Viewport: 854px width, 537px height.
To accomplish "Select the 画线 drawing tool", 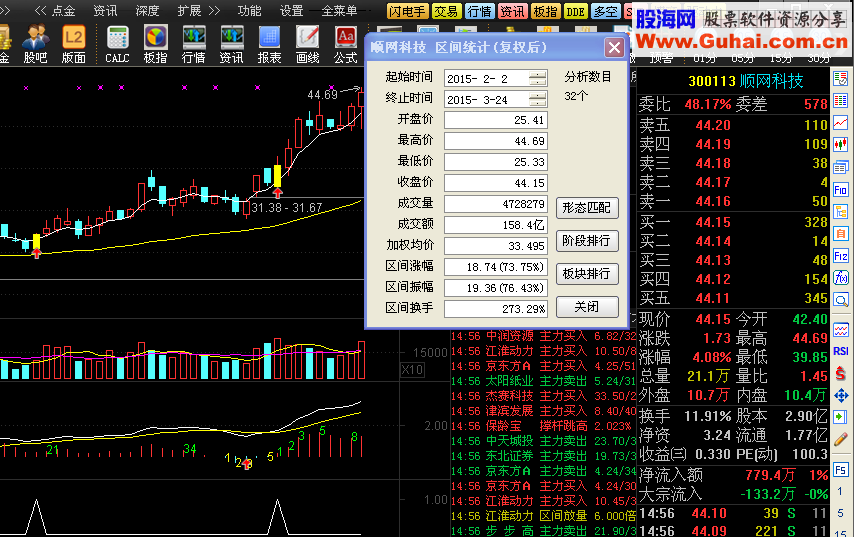I will pyautogui.click(x=308, y=44).
